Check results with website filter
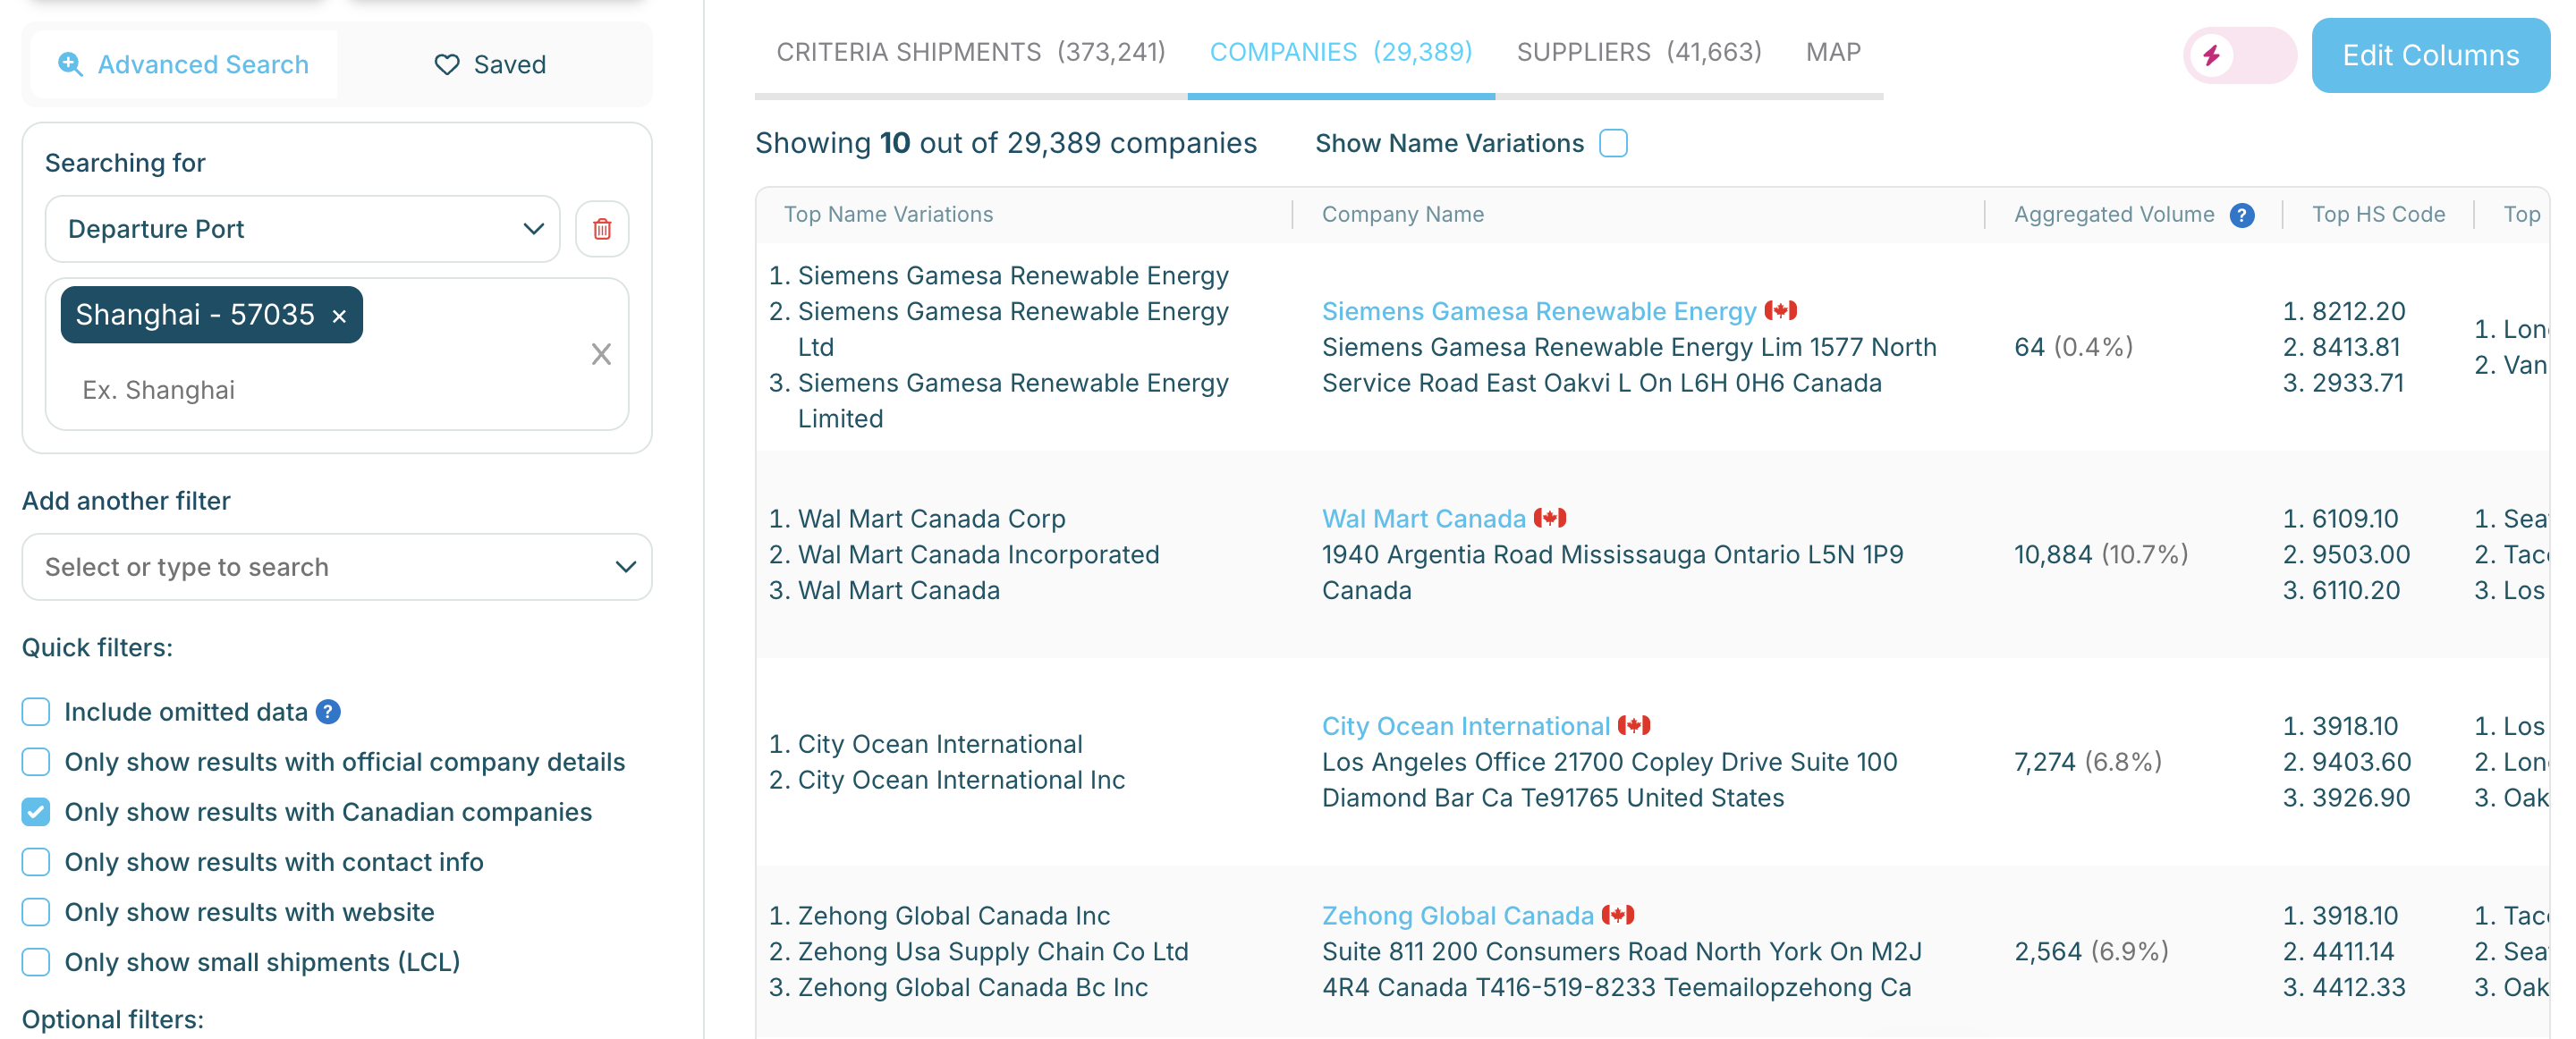The width and height of the screenshot is (2576, 1039). 36,912
